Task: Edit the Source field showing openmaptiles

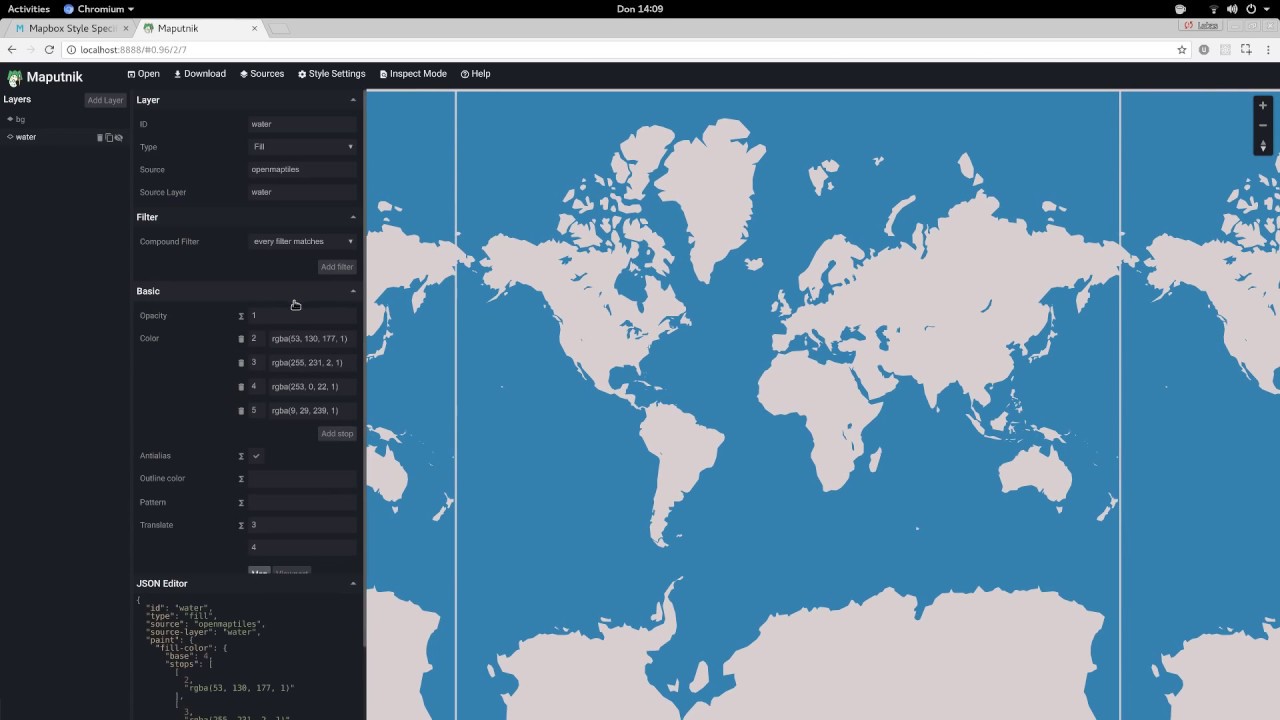Action: tap(302, 169)
